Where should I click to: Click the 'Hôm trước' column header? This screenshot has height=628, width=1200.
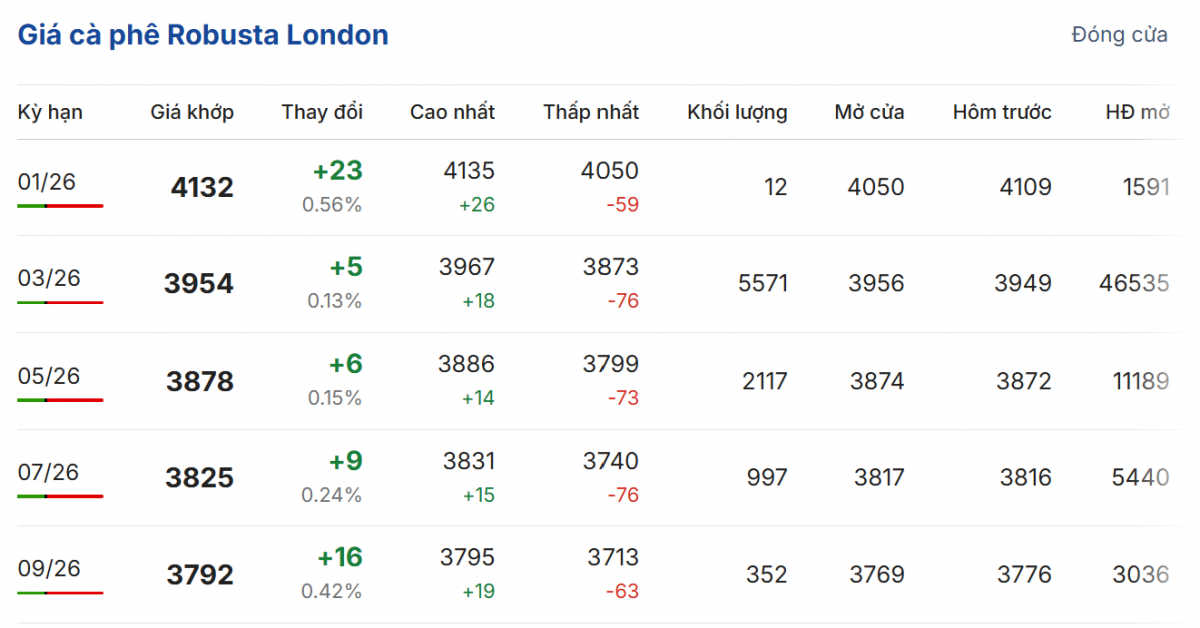click(1002, 112)
